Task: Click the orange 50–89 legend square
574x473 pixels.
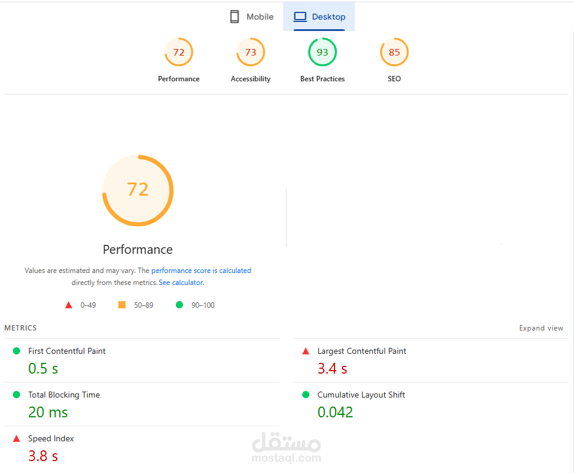Action: pos(122,305)
